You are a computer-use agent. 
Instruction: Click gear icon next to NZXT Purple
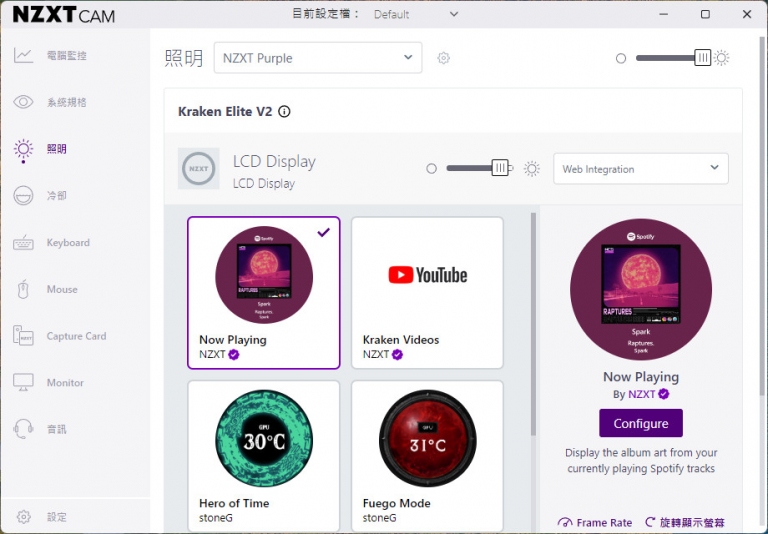pos(443,58)
